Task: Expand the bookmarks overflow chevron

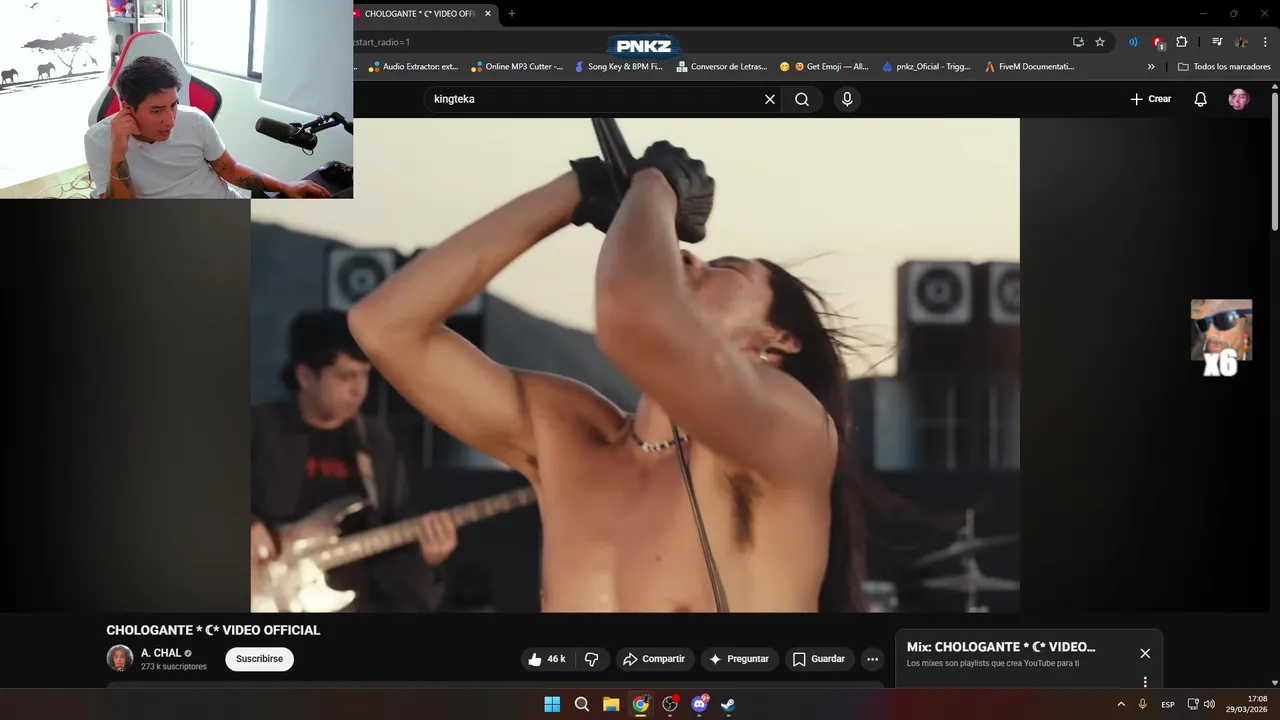Action: (1151, 67)
